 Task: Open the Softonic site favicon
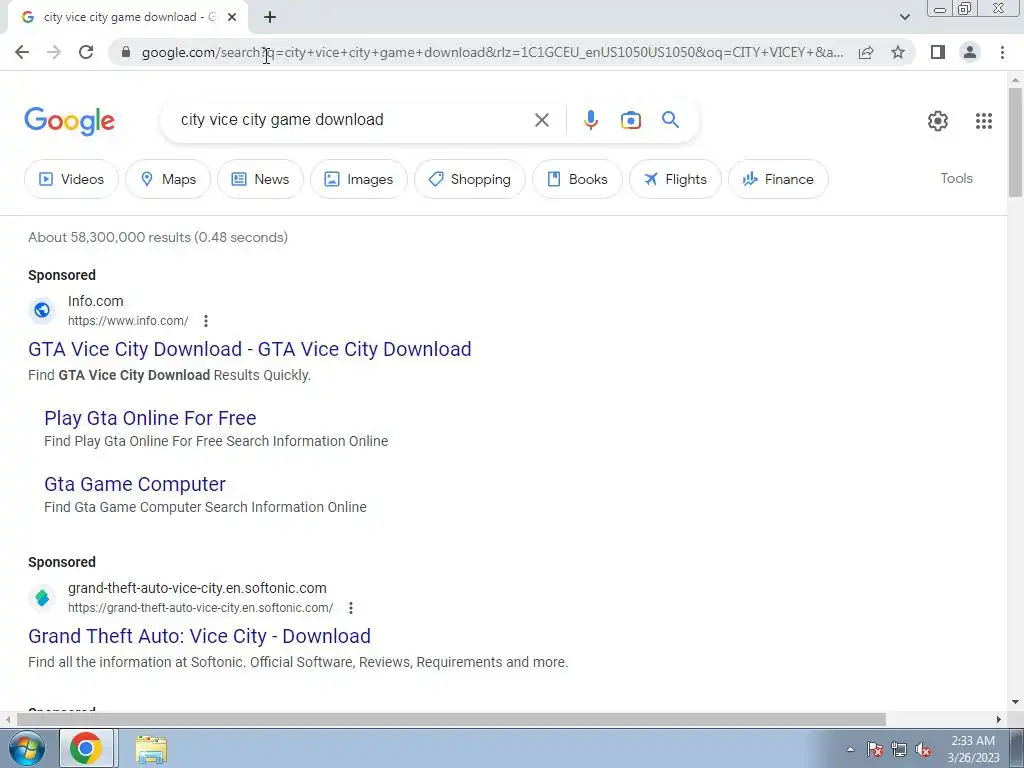pos(42,598)
